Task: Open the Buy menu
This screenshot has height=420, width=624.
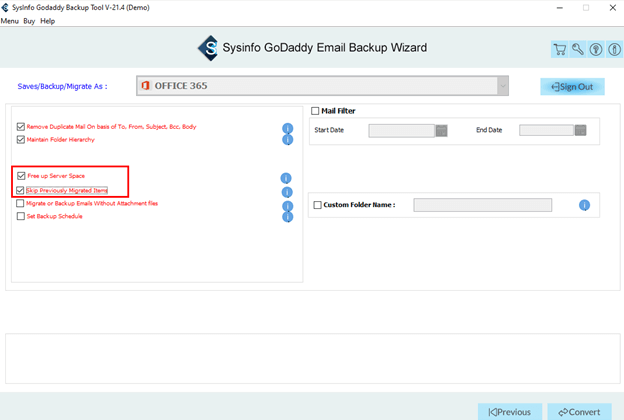Action: [29, 21]
